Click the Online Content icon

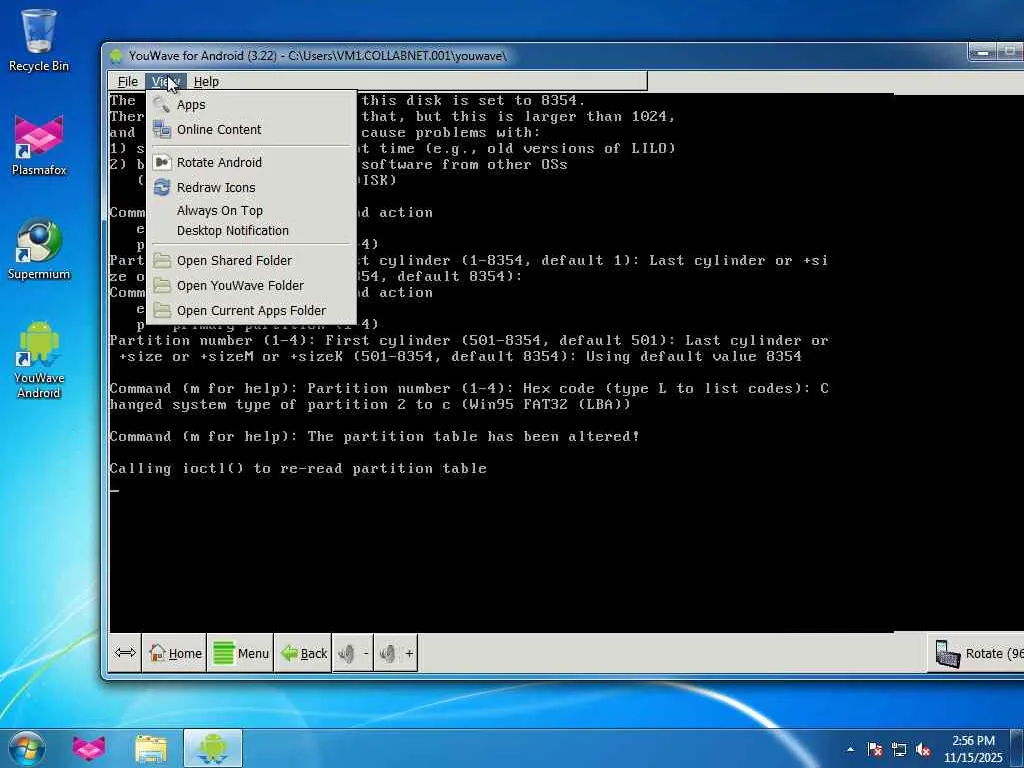(x=161, y=129)
